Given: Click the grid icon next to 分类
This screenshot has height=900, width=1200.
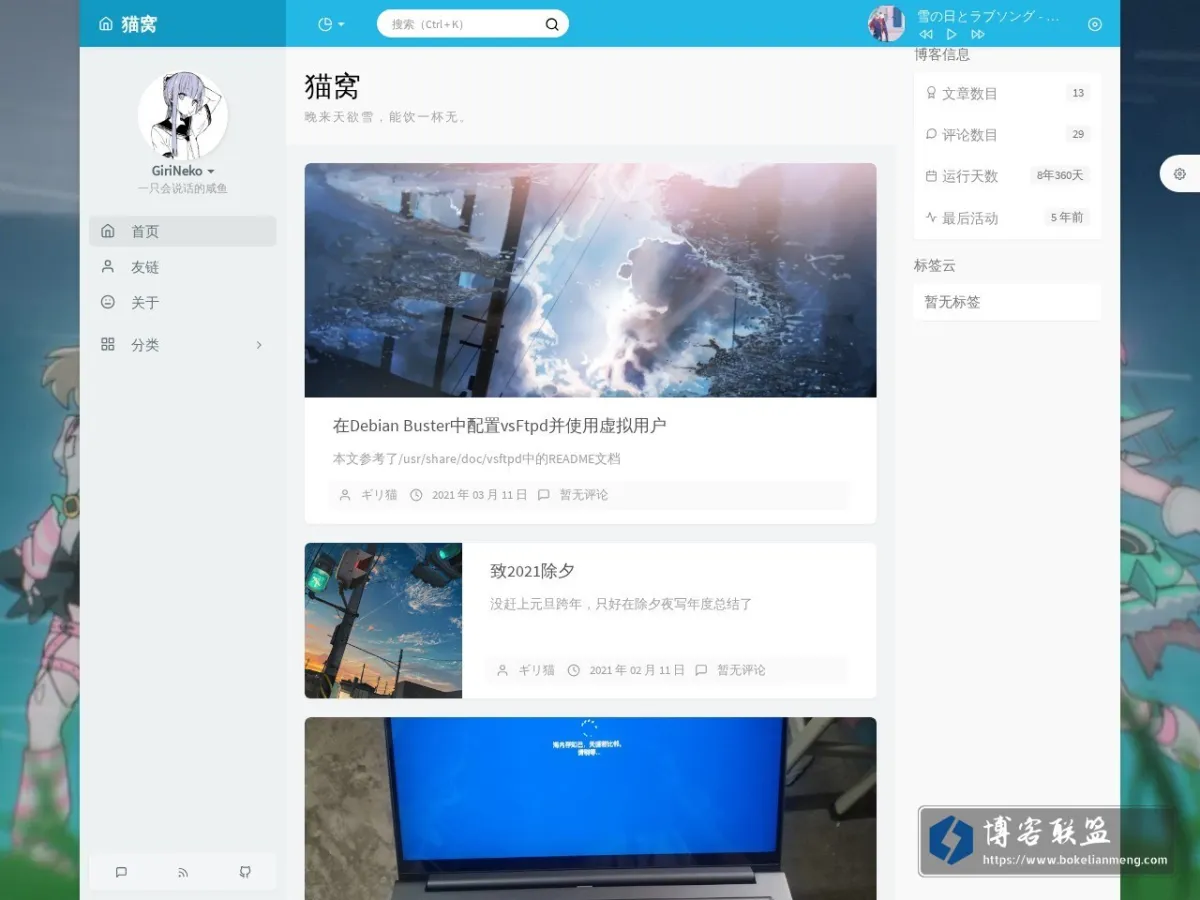Looking at the screenshot, I should click(x=108, y=344).
